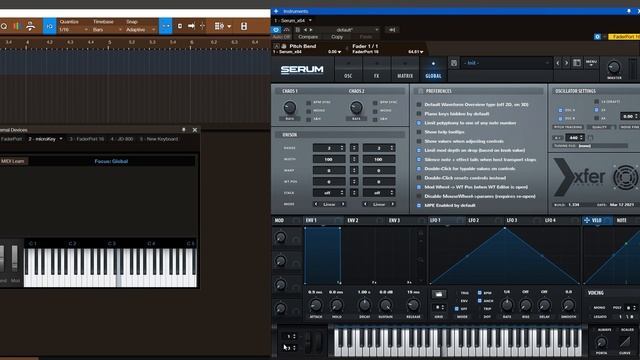
Task: Switch to Serum MATRIX tab
Action: point(405,69)
